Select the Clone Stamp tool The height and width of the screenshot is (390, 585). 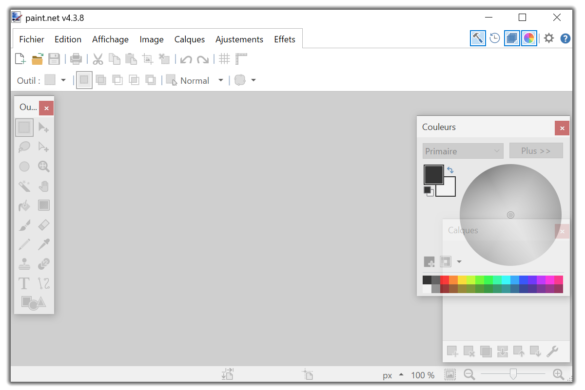24,264
